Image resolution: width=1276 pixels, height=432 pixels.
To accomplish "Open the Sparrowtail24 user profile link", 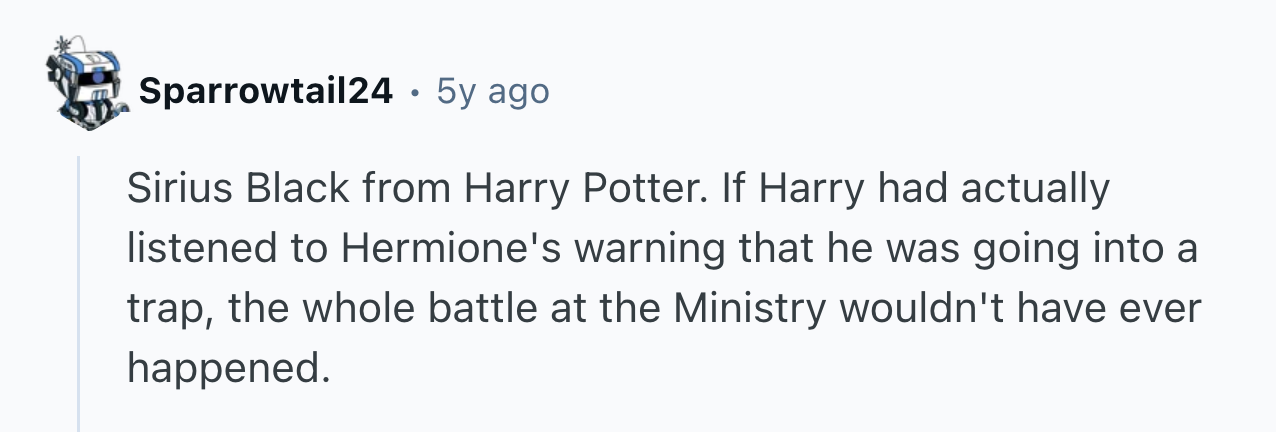I will click(x=265, y=92).
